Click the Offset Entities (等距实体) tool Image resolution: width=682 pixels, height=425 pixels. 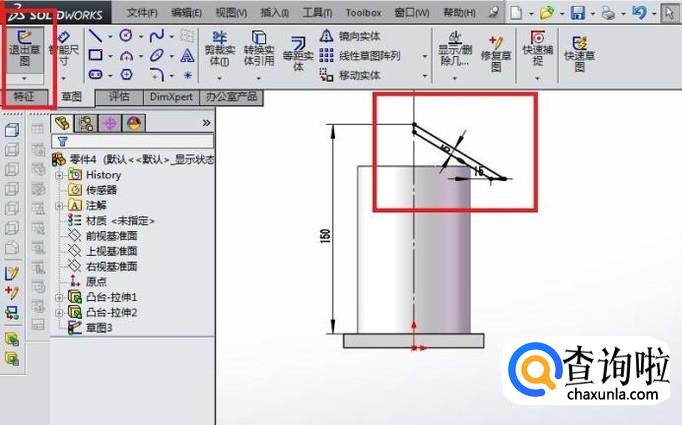click(298, 54)
